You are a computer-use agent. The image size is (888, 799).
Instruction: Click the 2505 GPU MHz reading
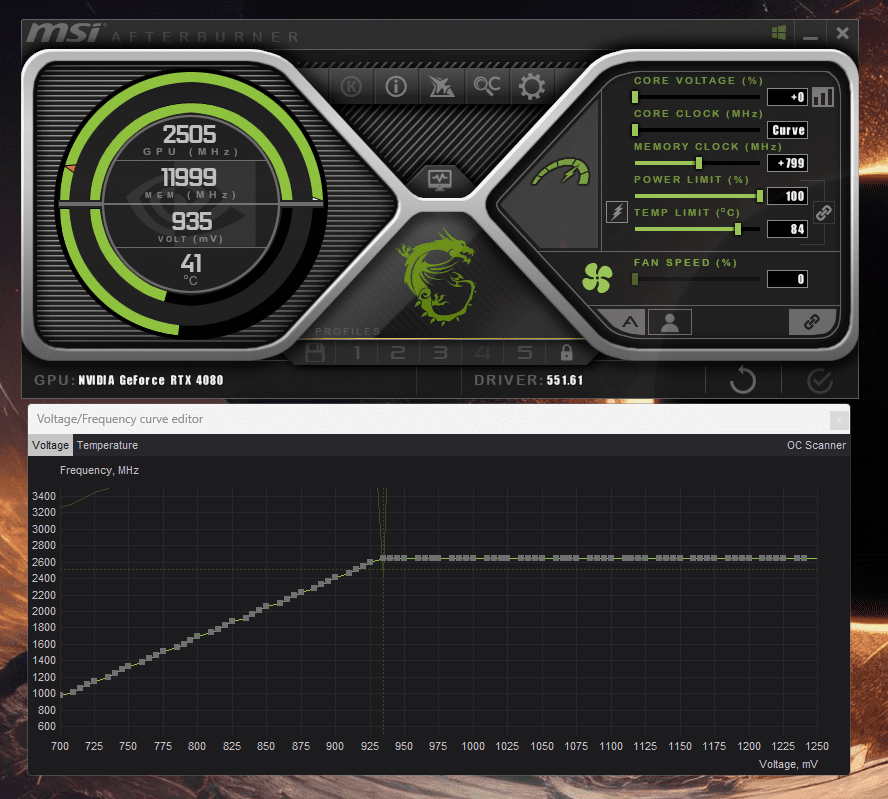pyautogui.click(x=189, y=134)
